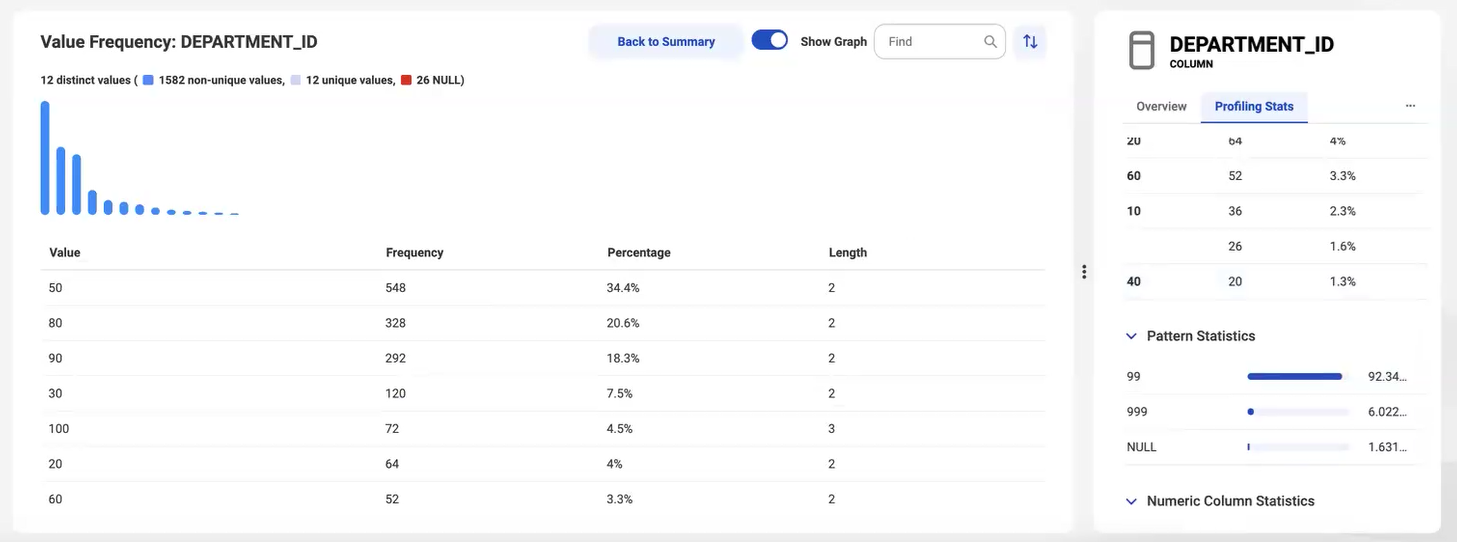The image size is (1457, 542).
Task: Click the vertical dots panel divider handle
Action: pos(1084,272)
